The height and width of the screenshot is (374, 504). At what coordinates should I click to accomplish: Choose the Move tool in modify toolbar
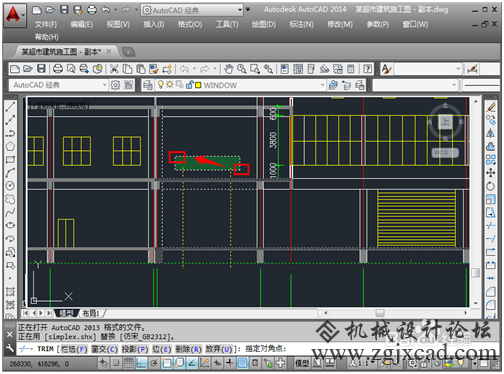coord(490,173)
